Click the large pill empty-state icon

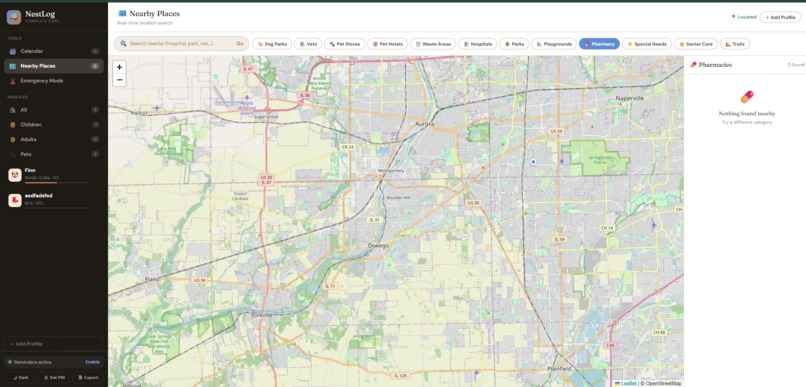pyautogui.click(x=746, y=97)
